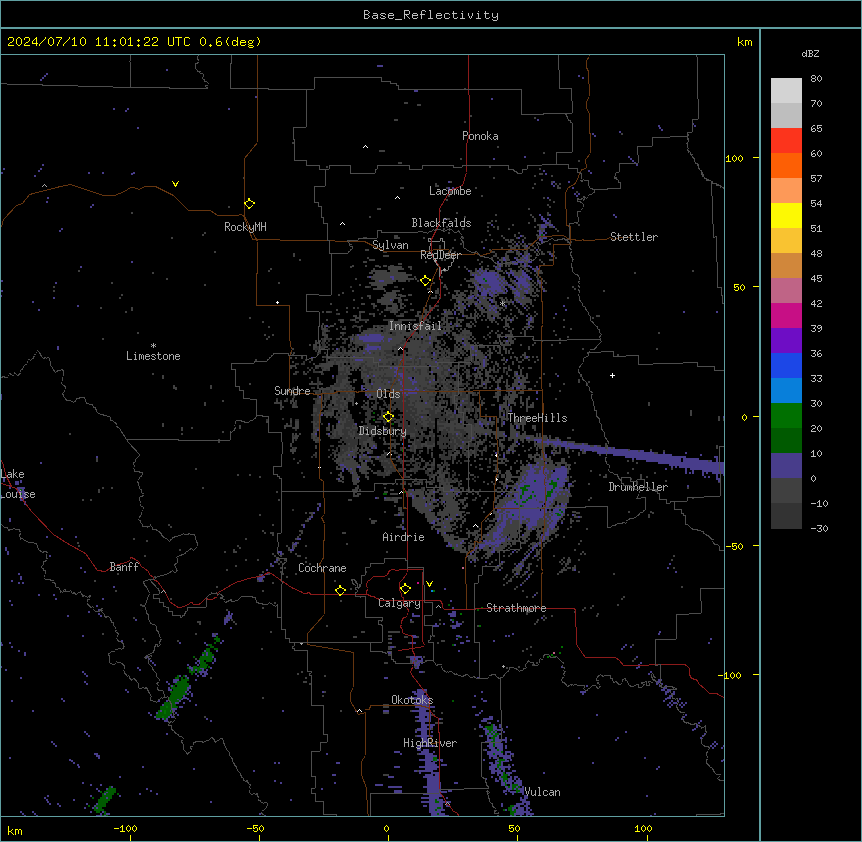Click the white plus marker north of Drumheller
862x842 pixels.
pos(612,375)
